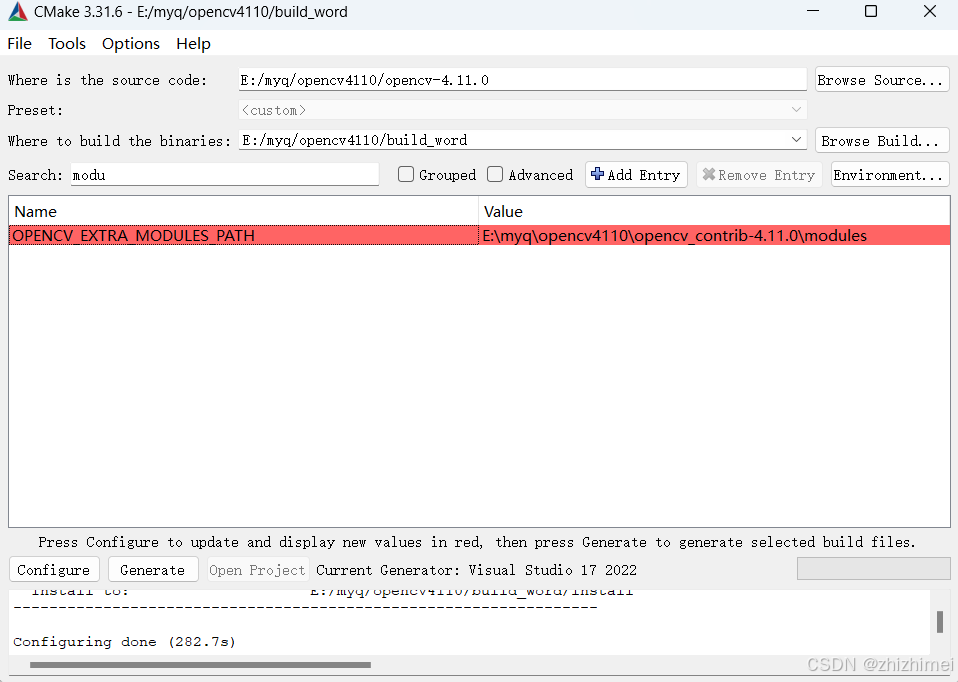958x682 pixels.
Task: Click Browse Build button
Action: 882,141
